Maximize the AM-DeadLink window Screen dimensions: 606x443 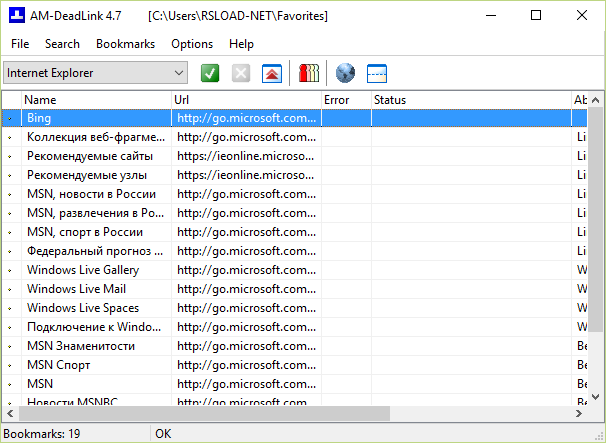[x=536, y=15]
